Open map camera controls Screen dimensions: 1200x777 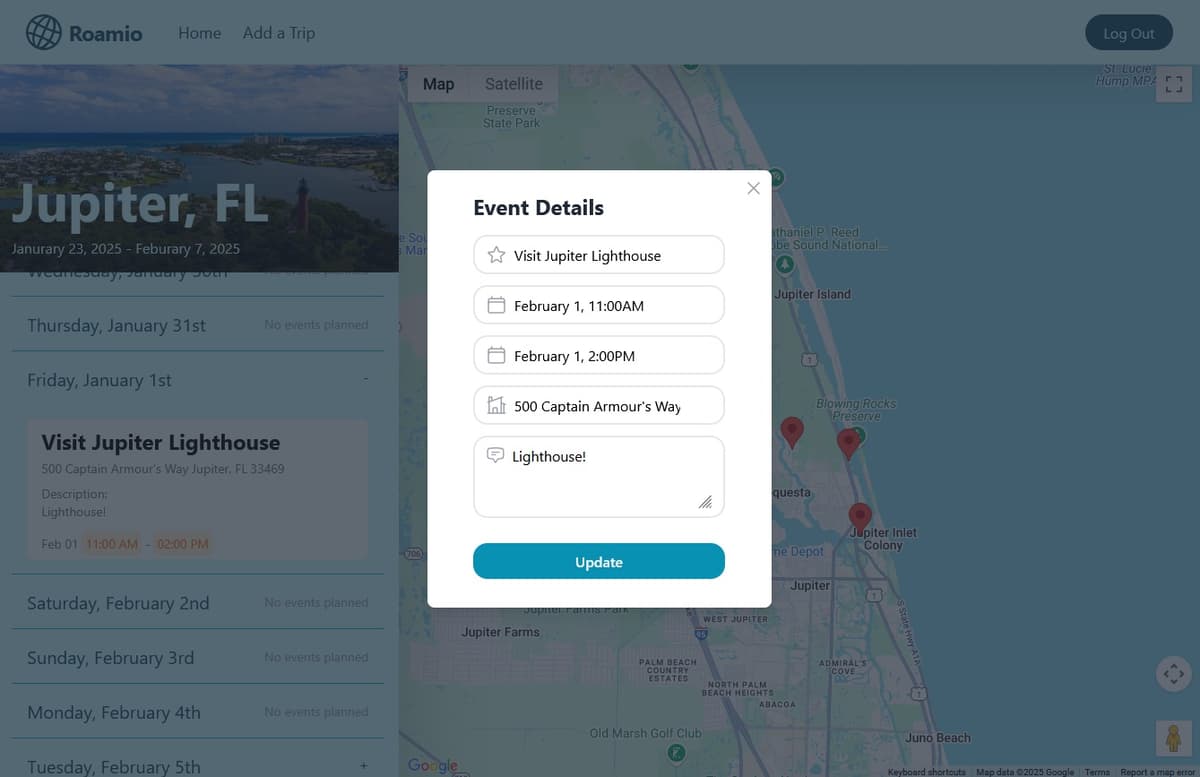[1173, 674]
